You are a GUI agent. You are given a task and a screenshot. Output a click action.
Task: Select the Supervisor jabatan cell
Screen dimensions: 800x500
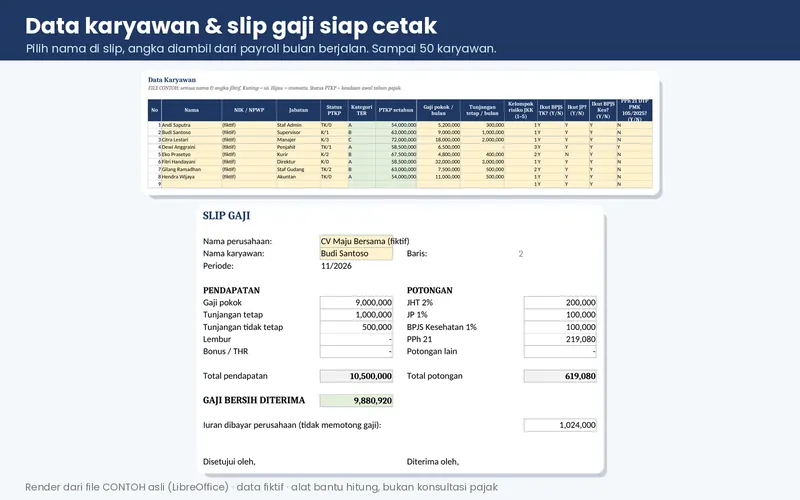[298, 132]
